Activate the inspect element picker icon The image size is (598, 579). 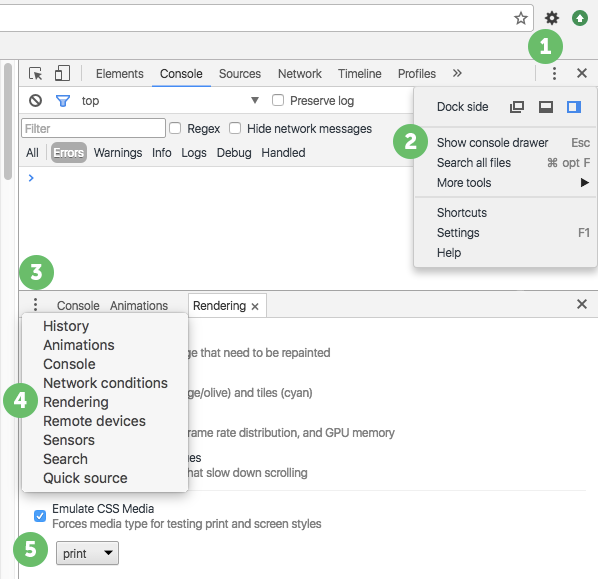[36, 73]
